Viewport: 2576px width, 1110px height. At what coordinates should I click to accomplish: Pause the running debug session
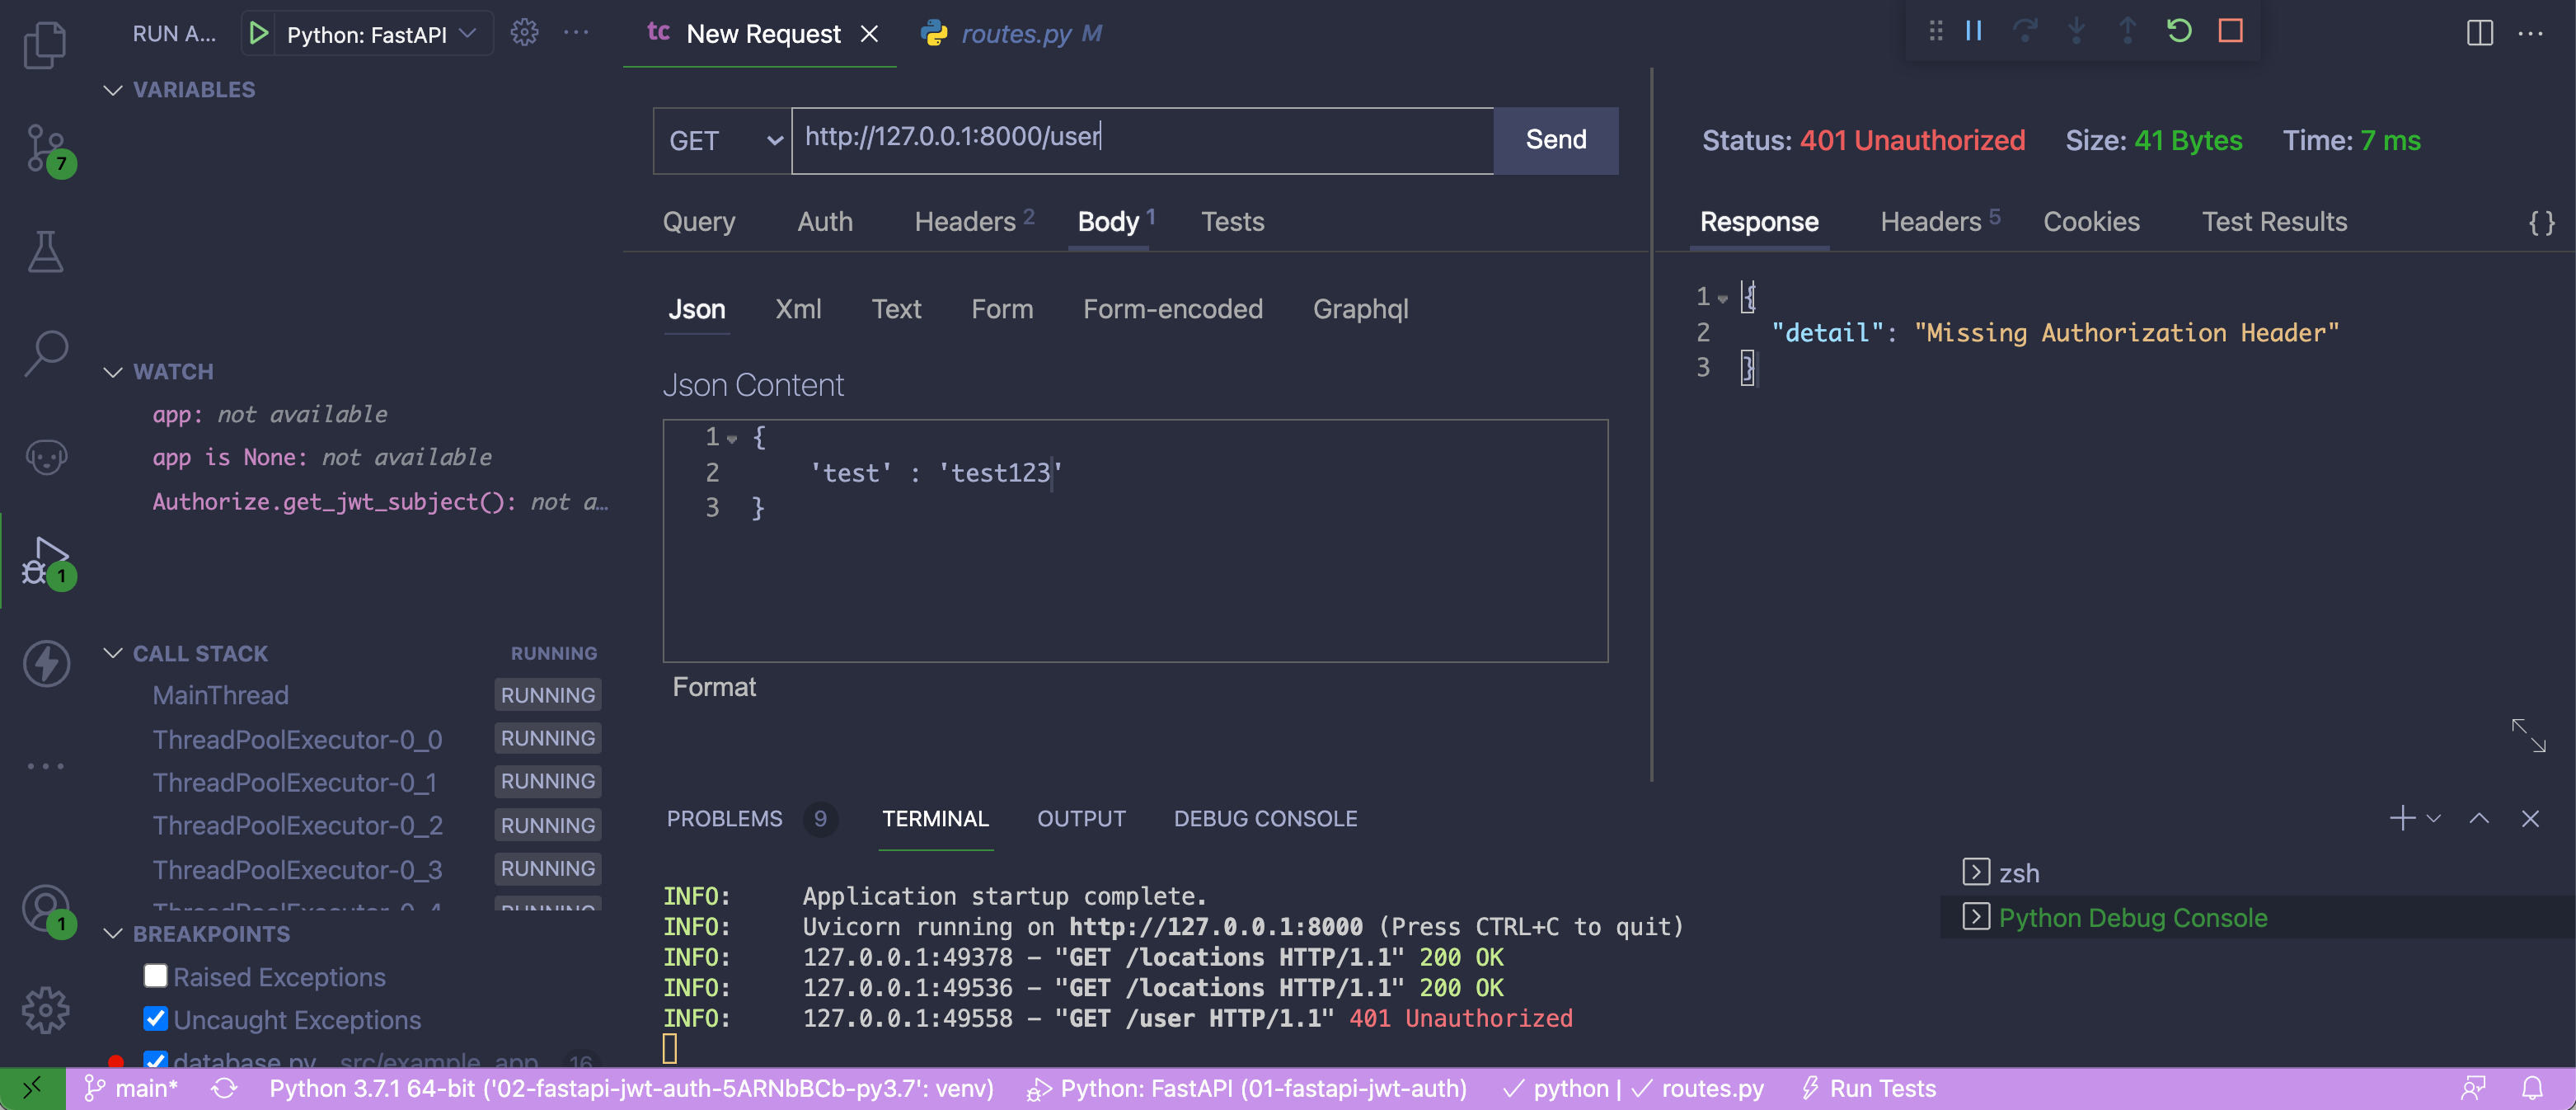point(1973,31)
